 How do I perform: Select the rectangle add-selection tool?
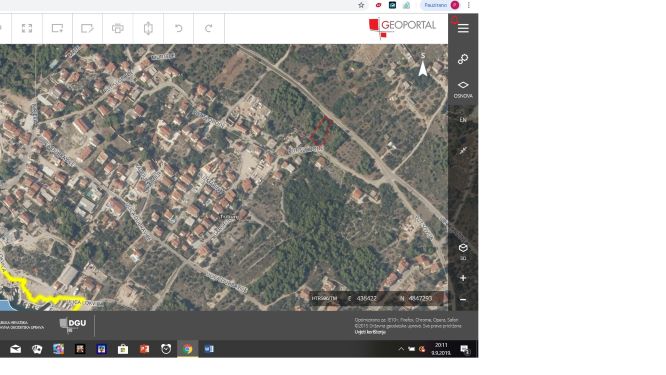tap(57, 28)
